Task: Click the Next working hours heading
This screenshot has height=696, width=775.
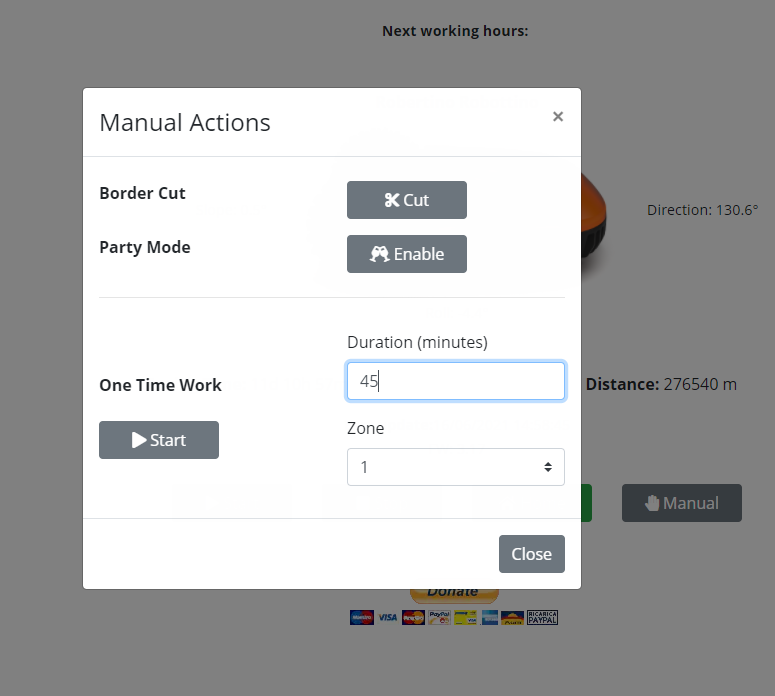Action: click(x=455, y=31)
